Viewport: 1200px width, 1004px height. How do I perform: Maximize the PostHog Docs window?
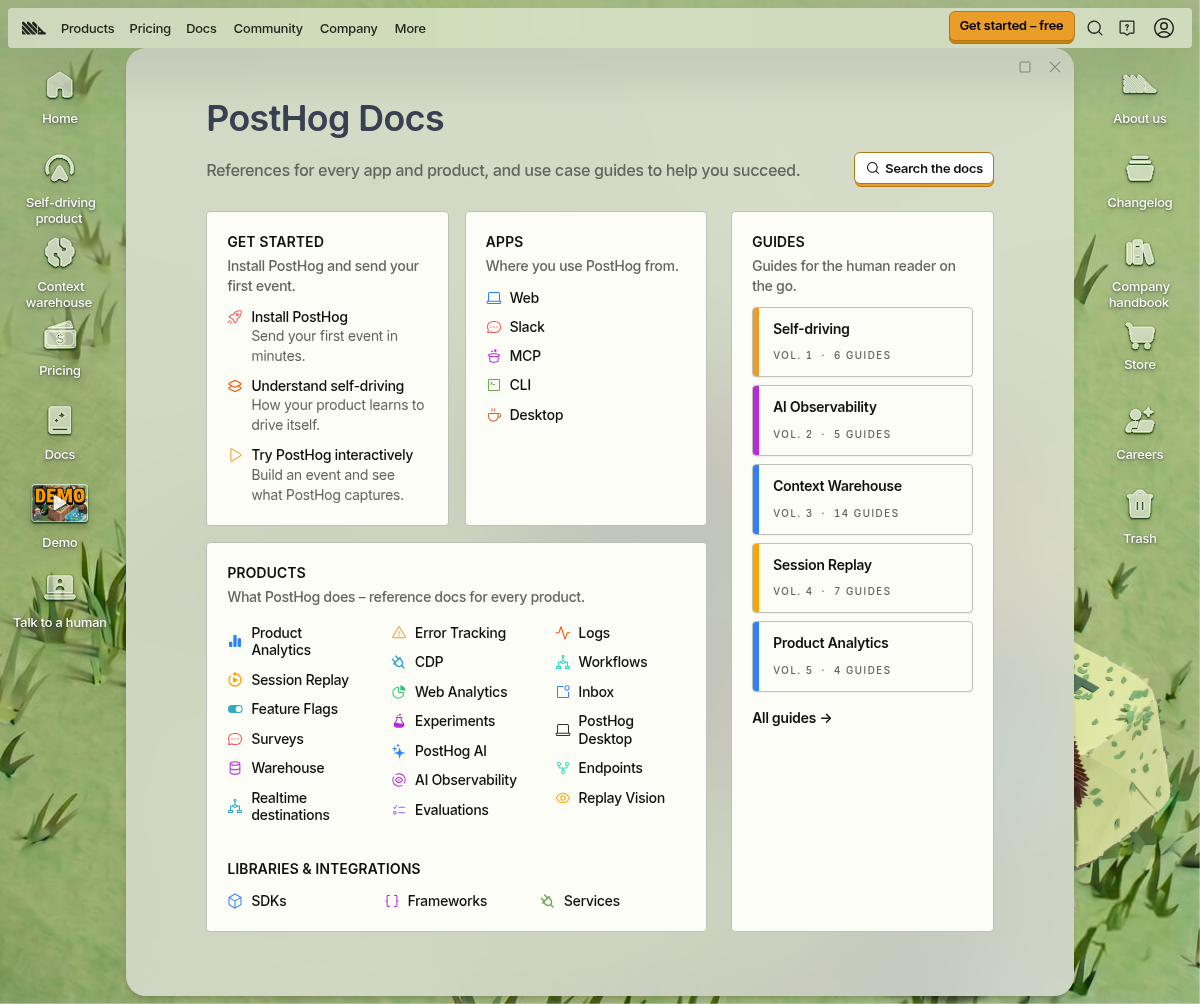pyautogui.click(x=1025, y=67)
